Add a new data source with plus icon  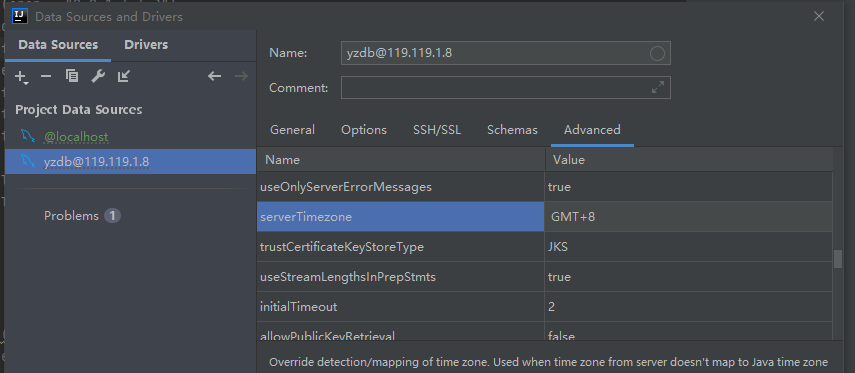coord(21,77)
